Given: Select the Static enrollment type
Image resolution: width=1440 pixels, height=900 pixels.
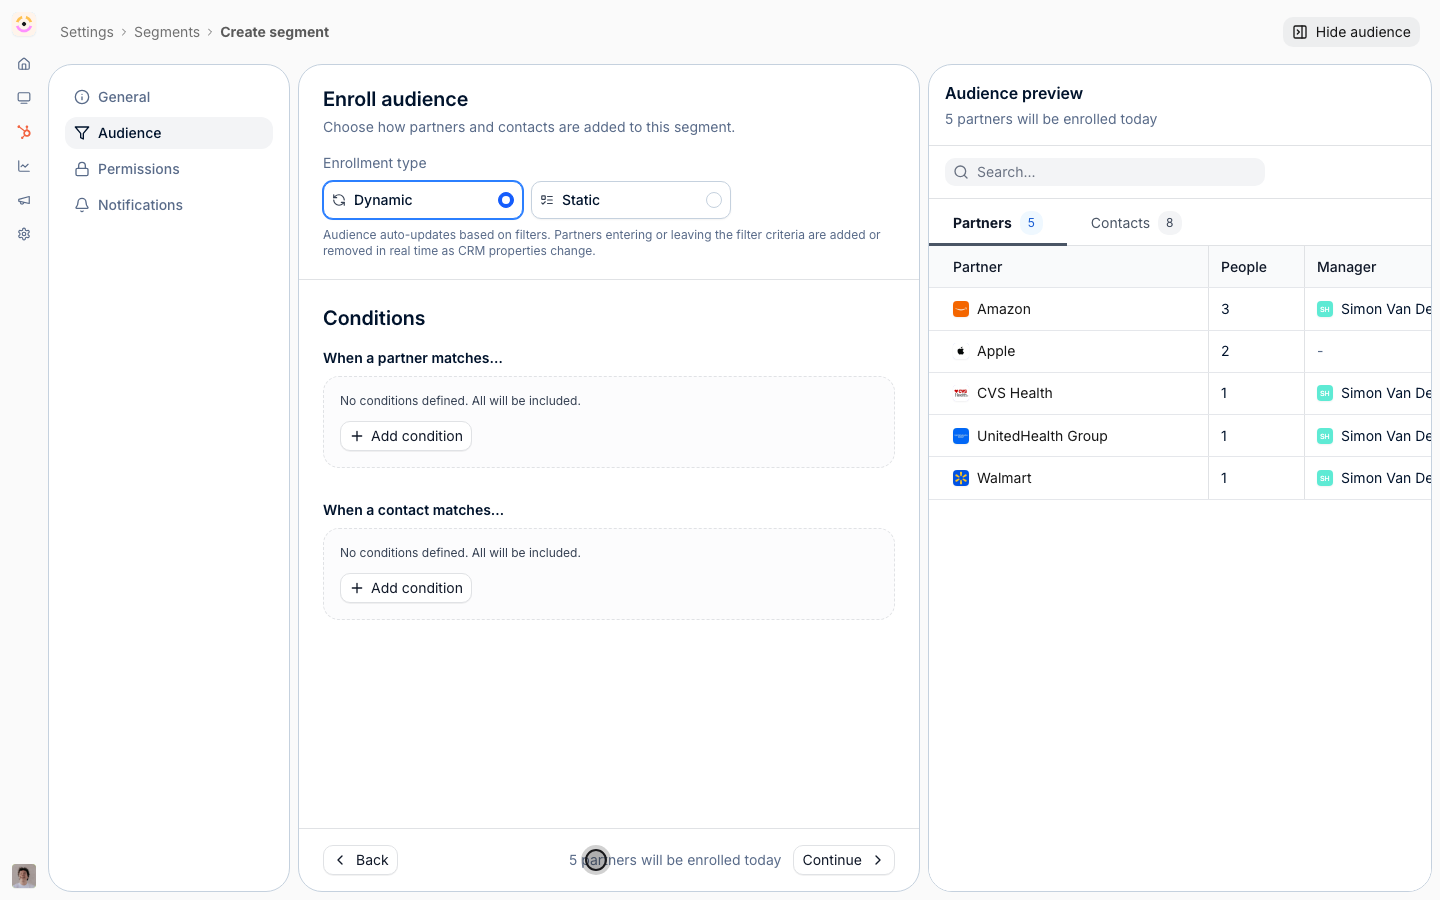Looking at the screenshot, I should [631, 200].
